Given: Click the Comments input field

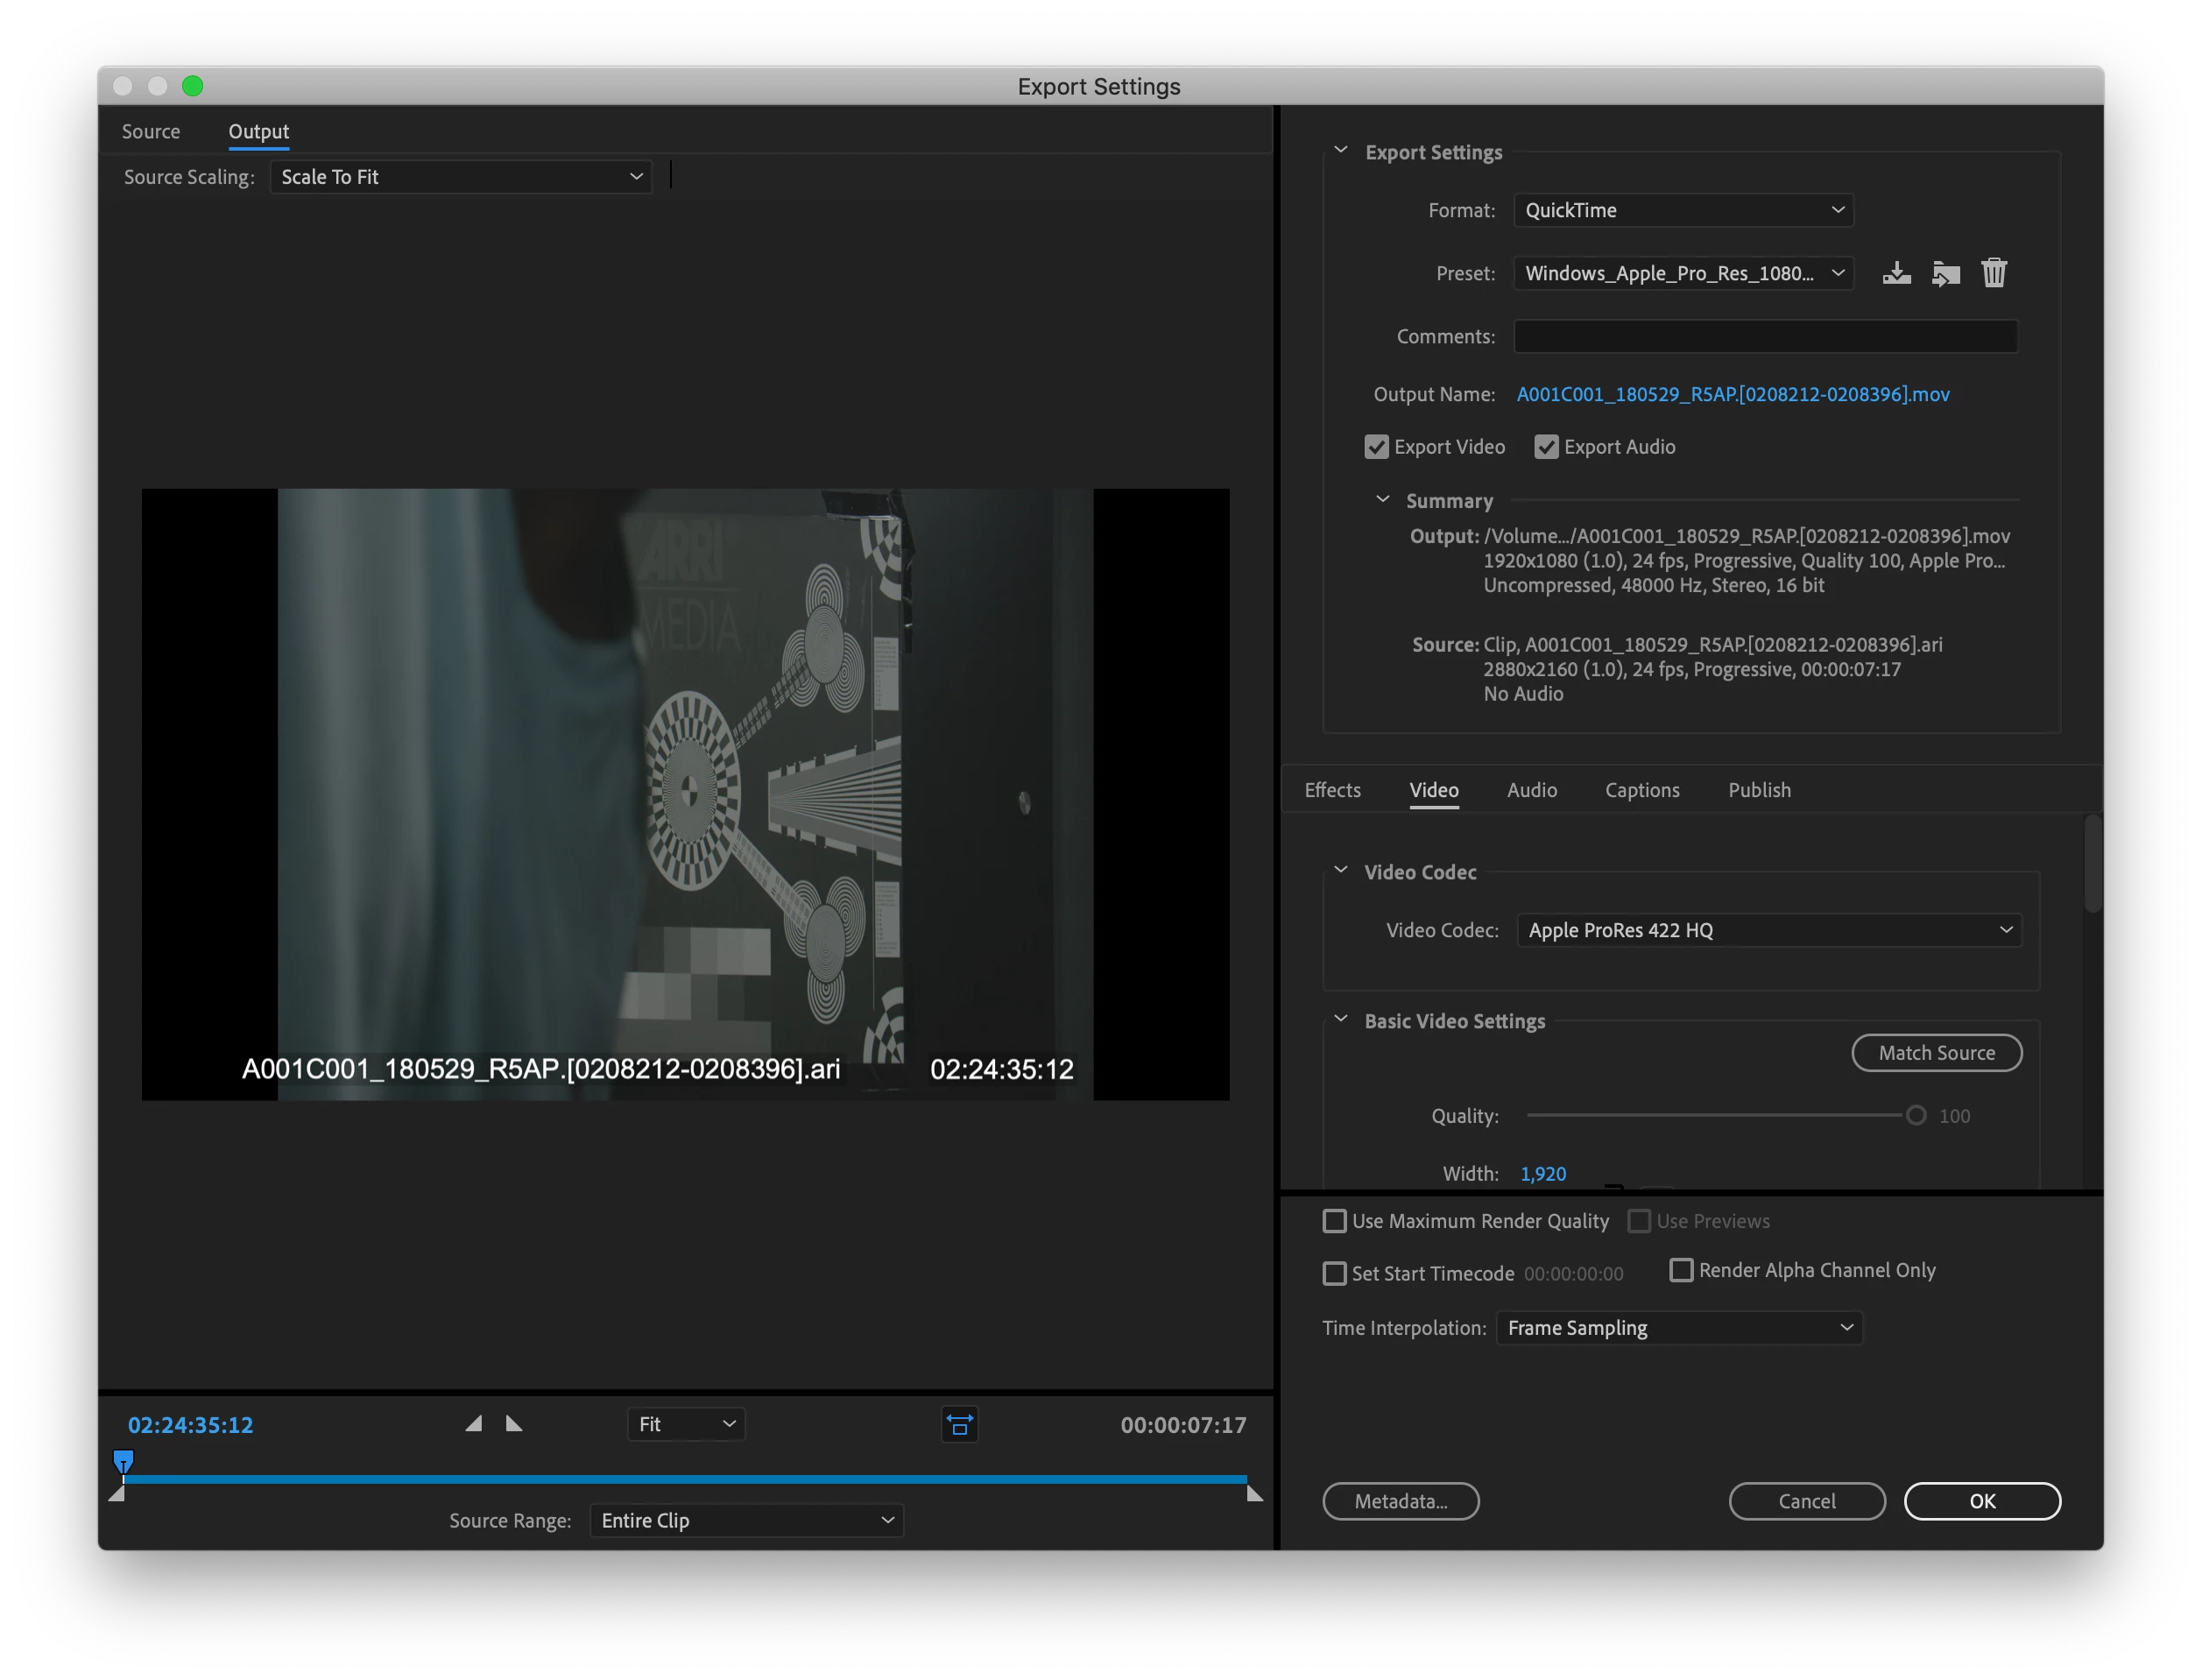Looking at the screenshot, I should tap(1765, 337).
